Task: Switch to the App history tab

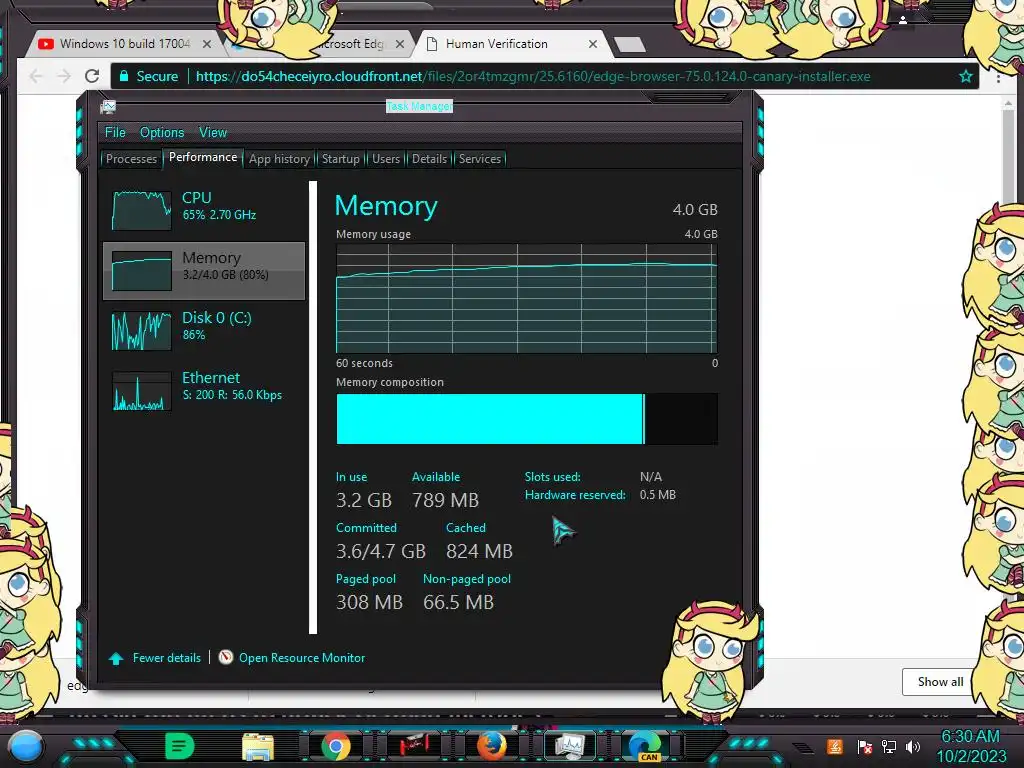Action: point(279,159)
